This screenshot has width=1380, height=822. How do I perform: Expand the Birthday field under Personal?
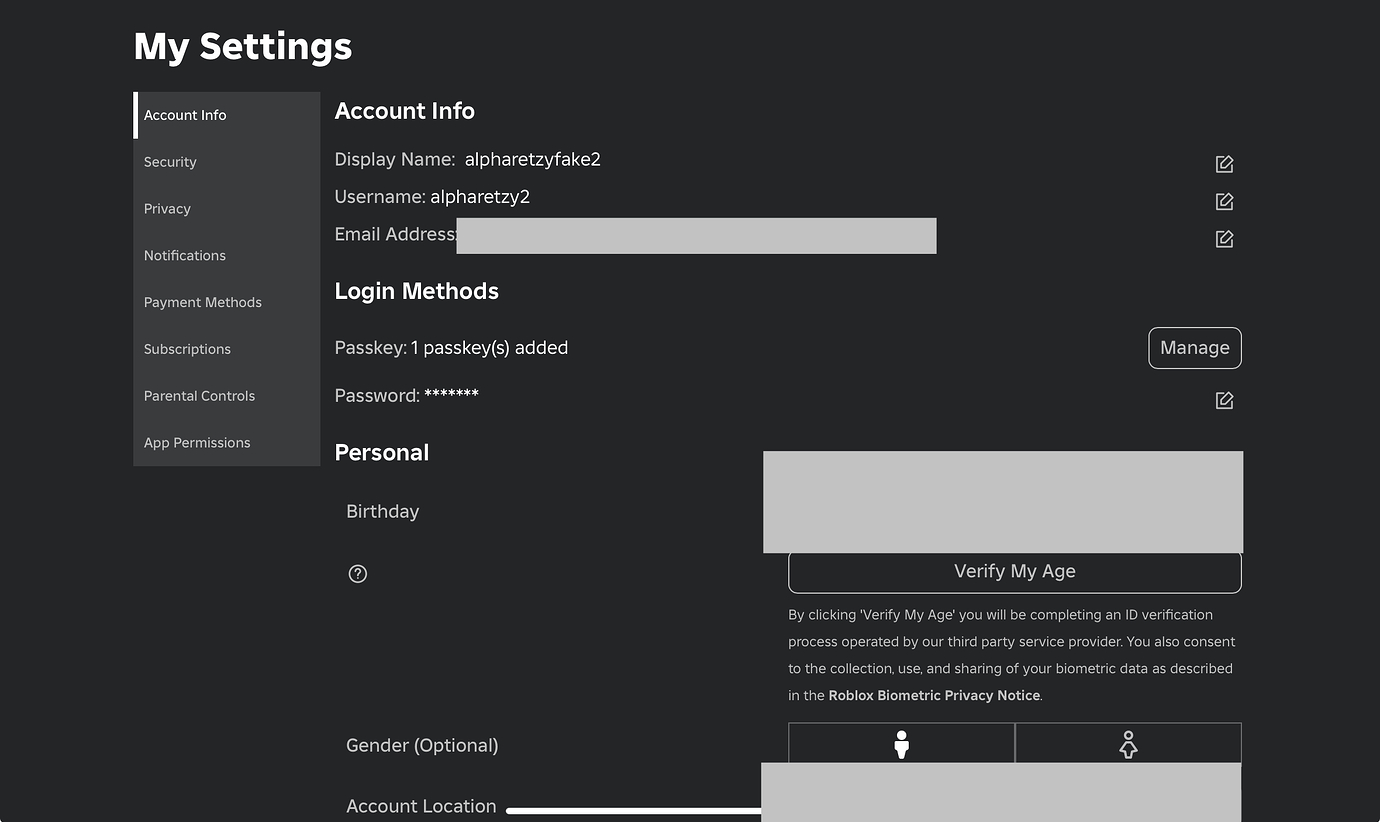(x=1003, y=501)
